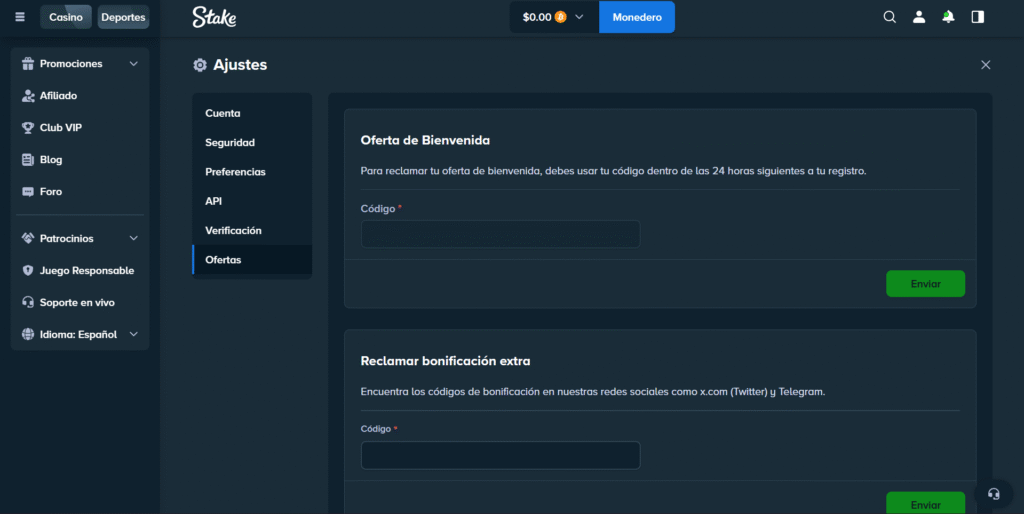1024x514 pixels.
Task: Open the hamburger menu icon
Action: (20, 17)
